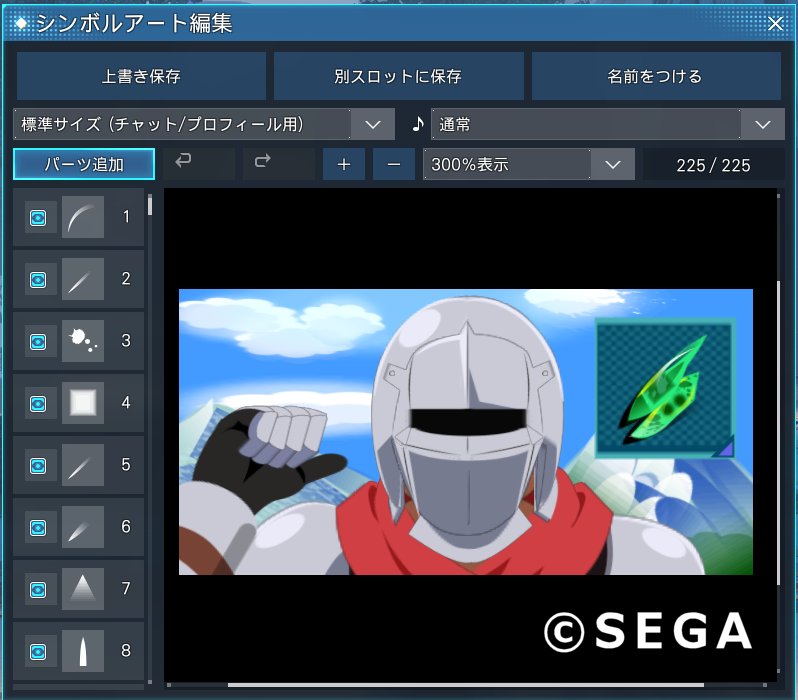Select the splatter symbol of layer 3
The image size is (798, 700).
[83, 341]
